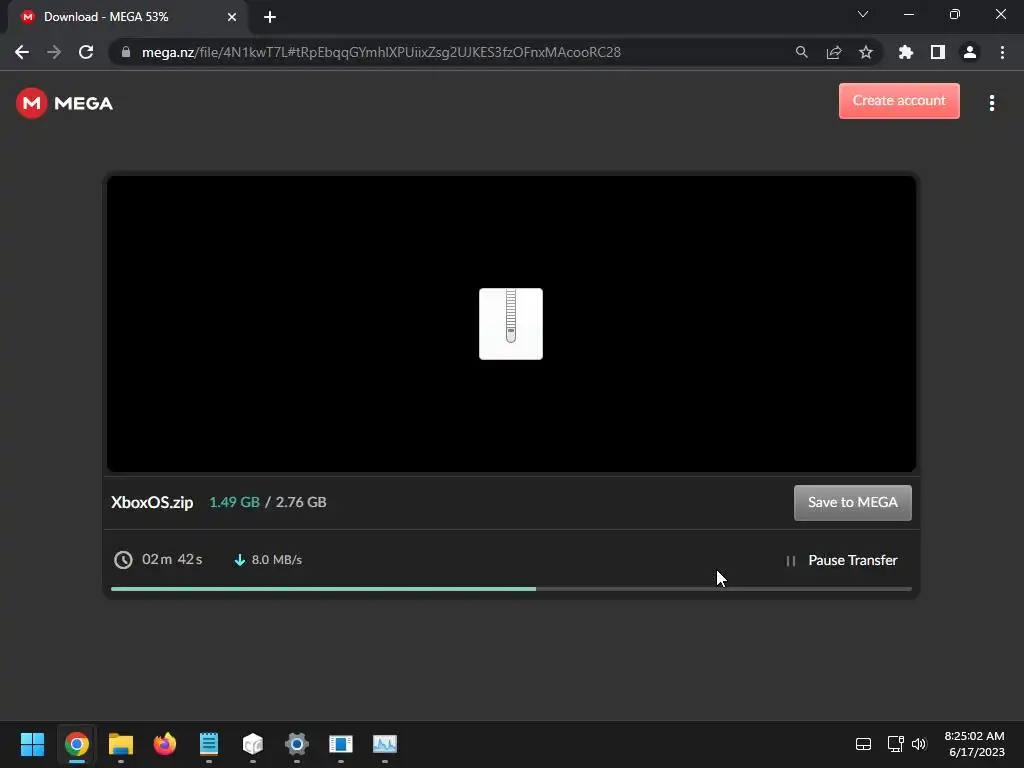Screen dimensions: 1024x768
Task: Click the download progress bar
Action: [x=511, y=589]
